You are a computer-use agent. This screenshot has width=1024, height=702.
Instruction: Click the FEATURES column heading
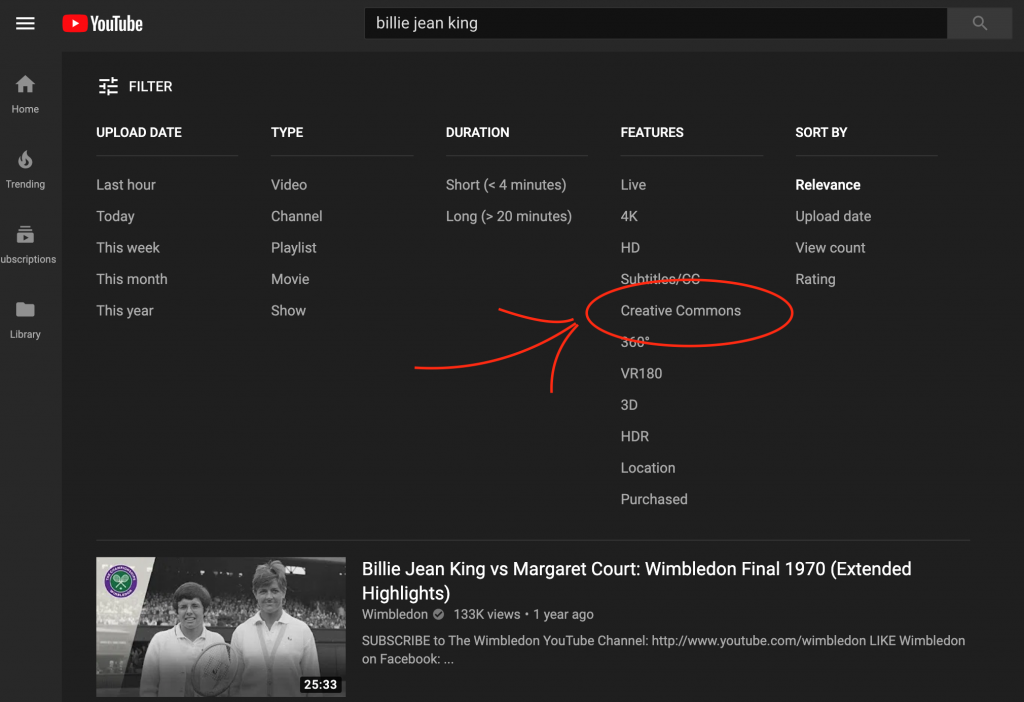(652, 133)
